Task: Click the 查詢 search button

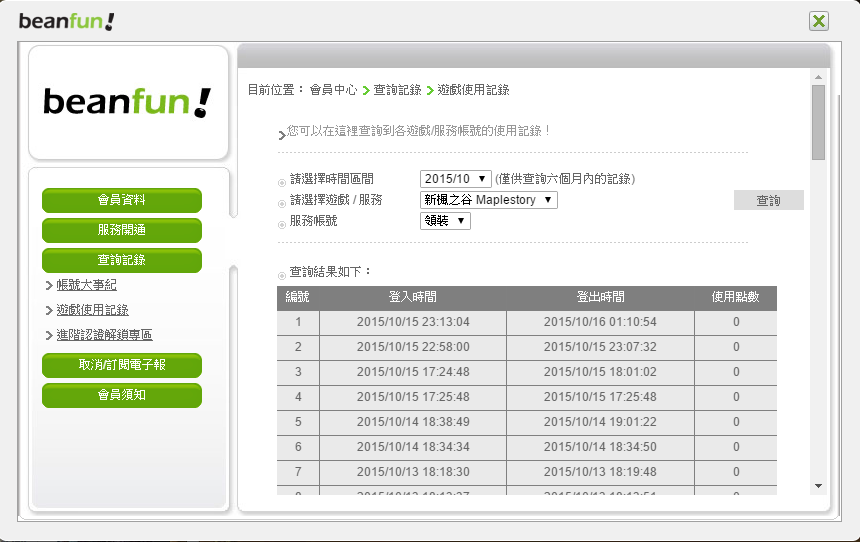Action: coord(768,200)
